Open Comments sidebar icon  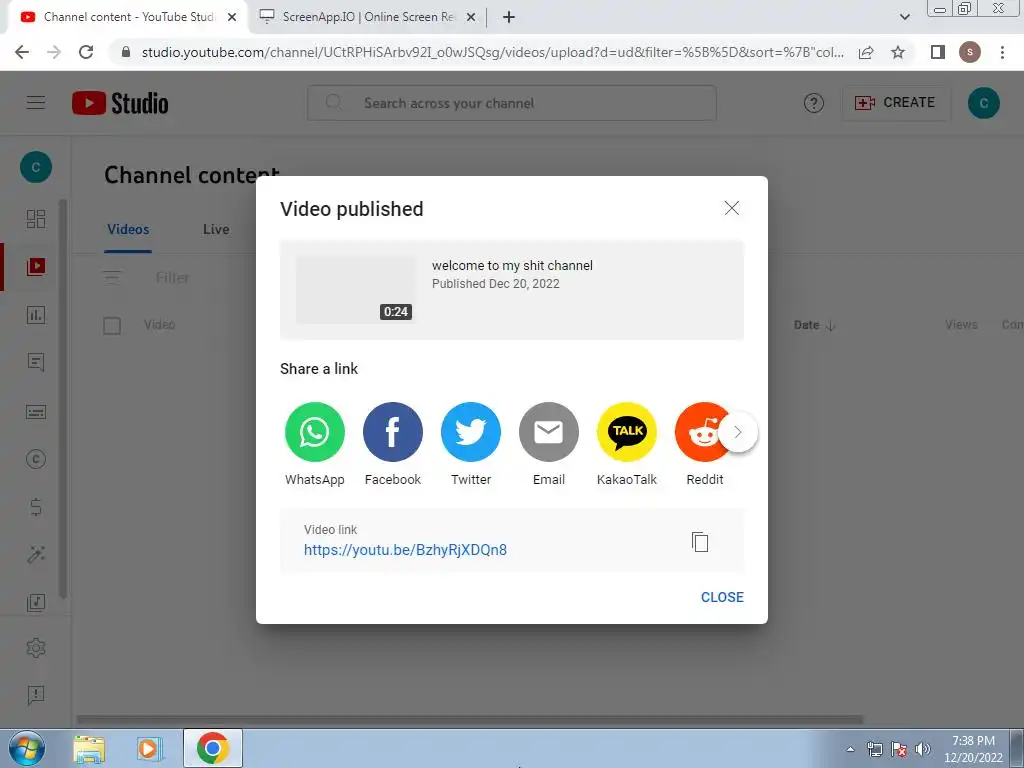pos(36,362)
